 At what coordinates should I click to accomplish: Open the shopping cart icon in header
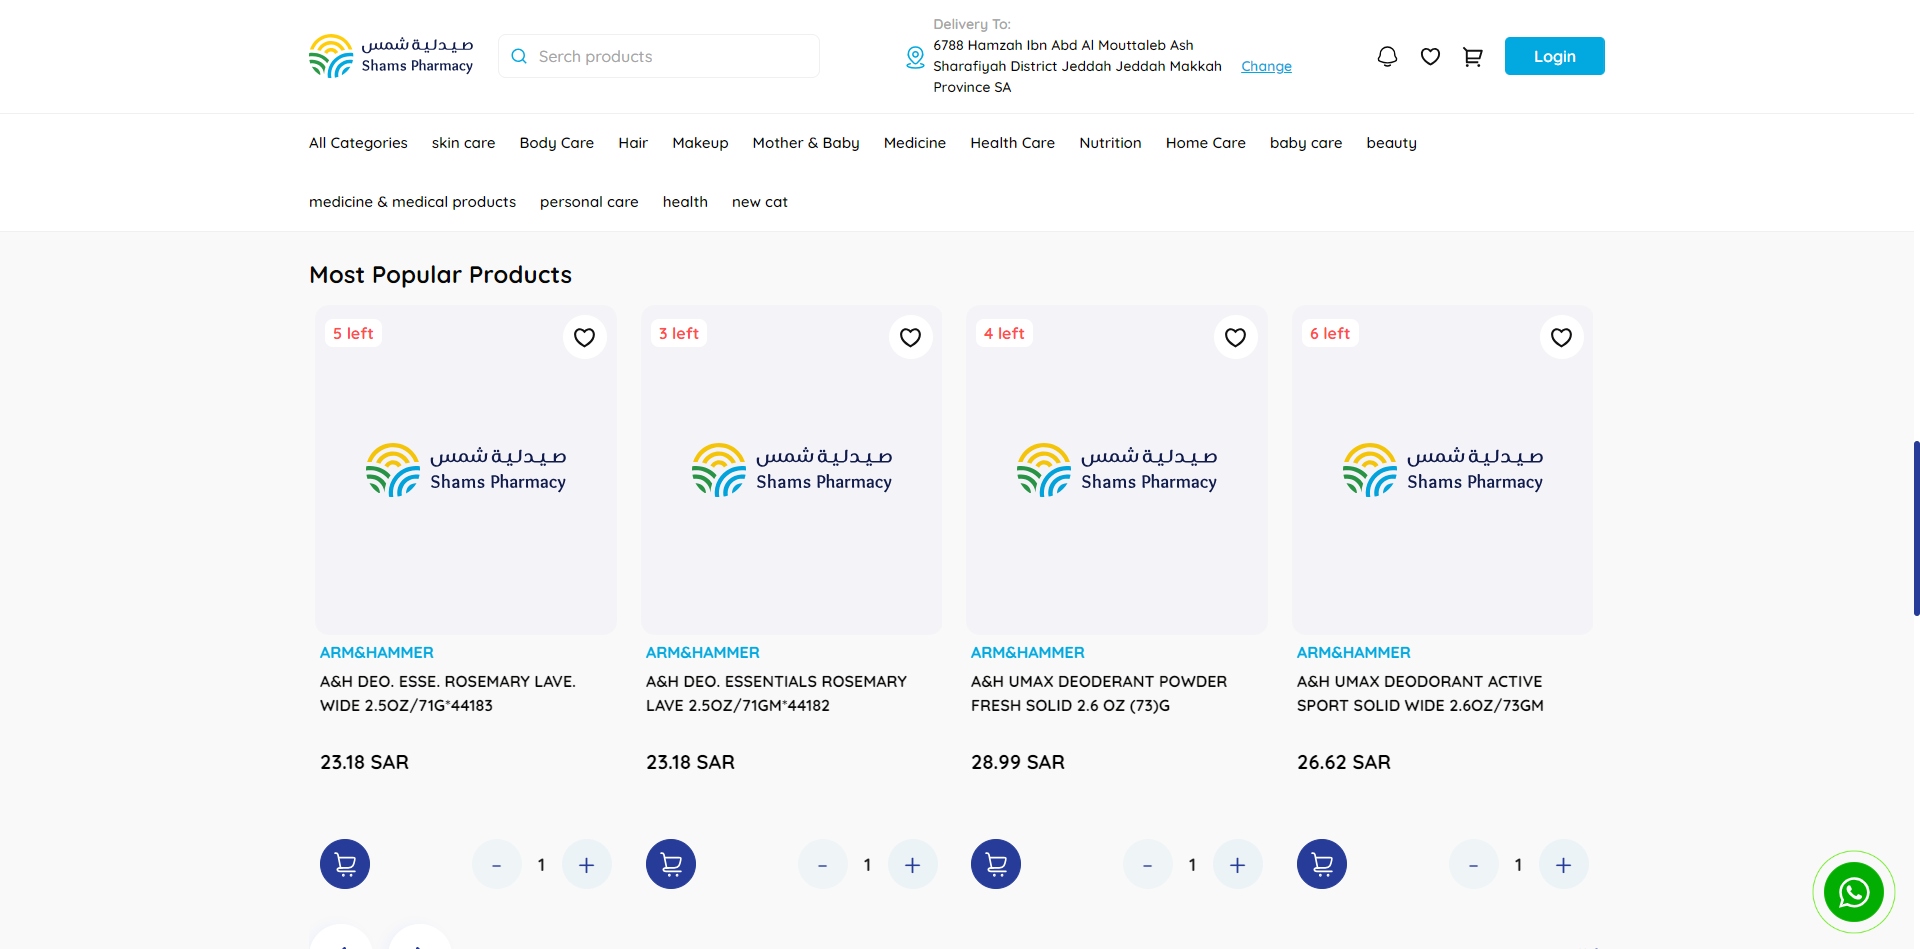1473,57
